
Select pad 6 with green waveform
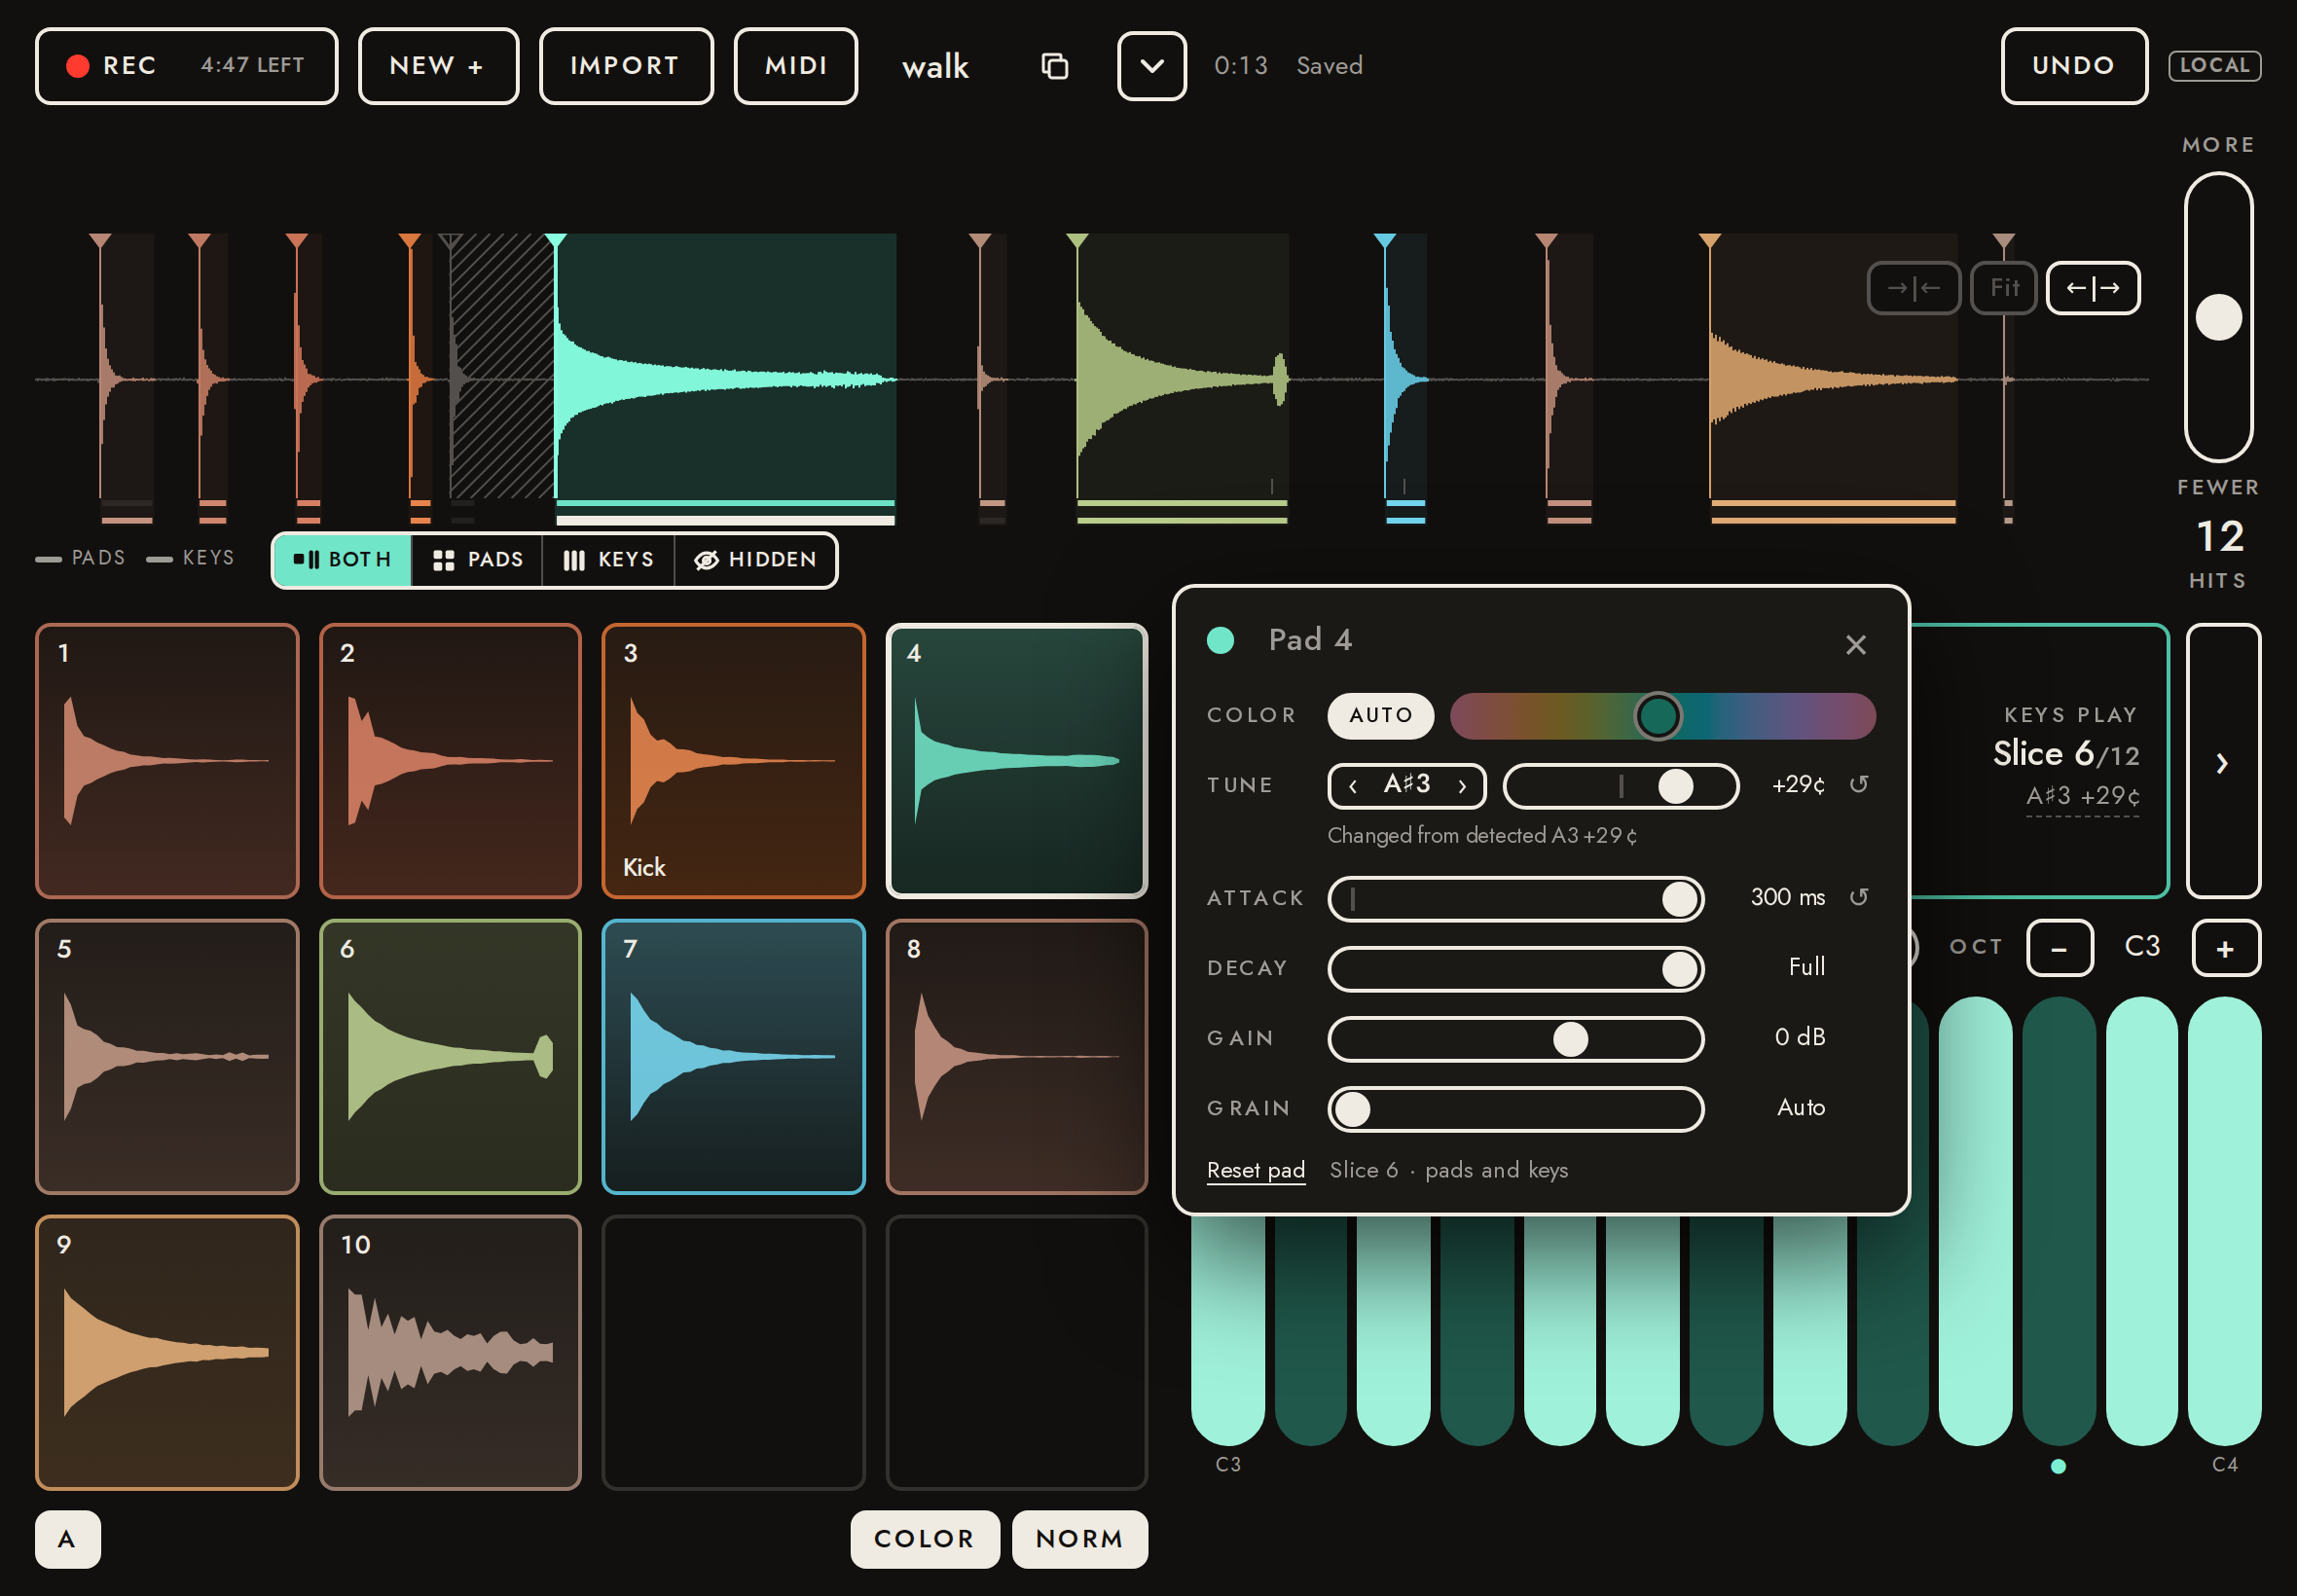450,1057
